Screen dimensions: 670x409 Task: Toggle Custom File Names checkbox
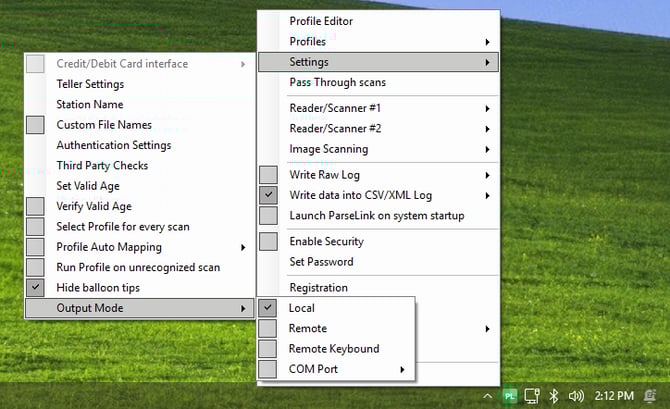[35, 125]
